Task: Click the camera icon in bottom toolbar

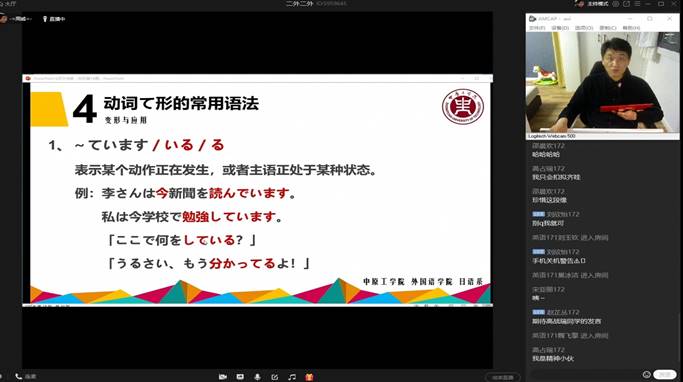Action: point(223,377)
